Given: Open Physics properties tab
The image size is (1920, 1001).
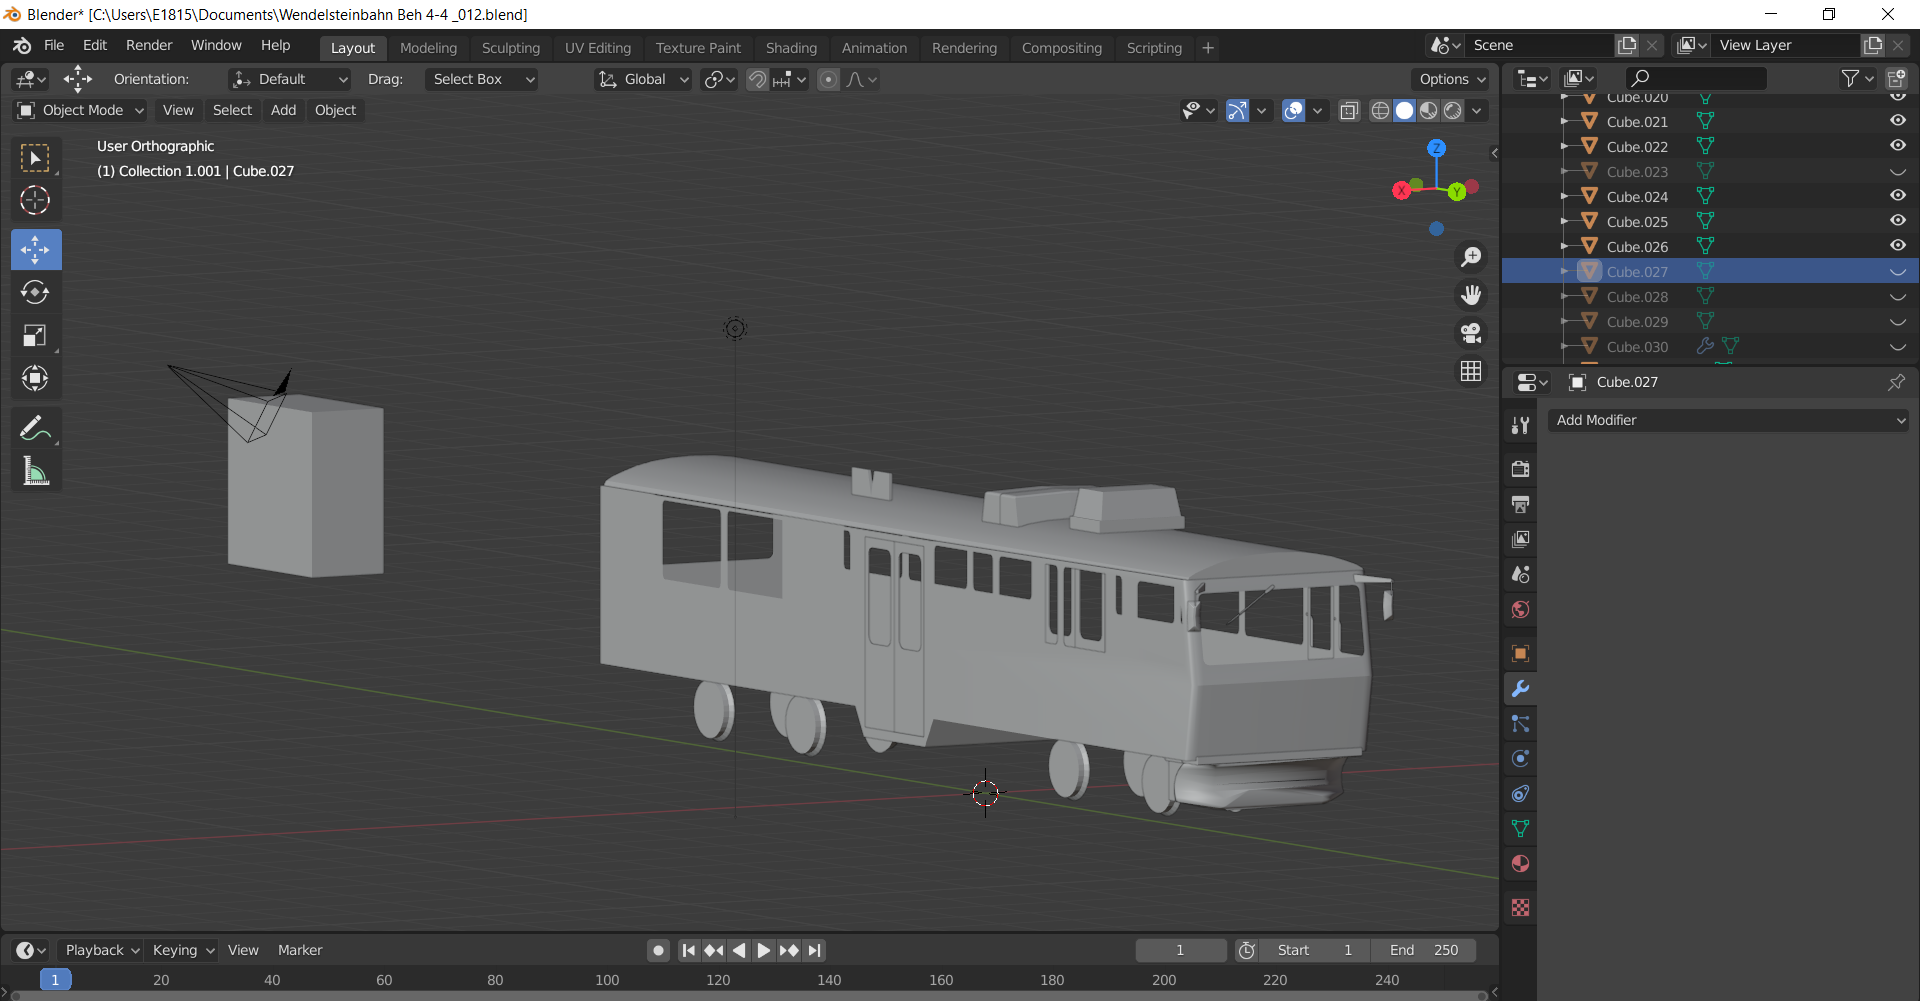Looking at the screenshot, I should coord(1520,759).
